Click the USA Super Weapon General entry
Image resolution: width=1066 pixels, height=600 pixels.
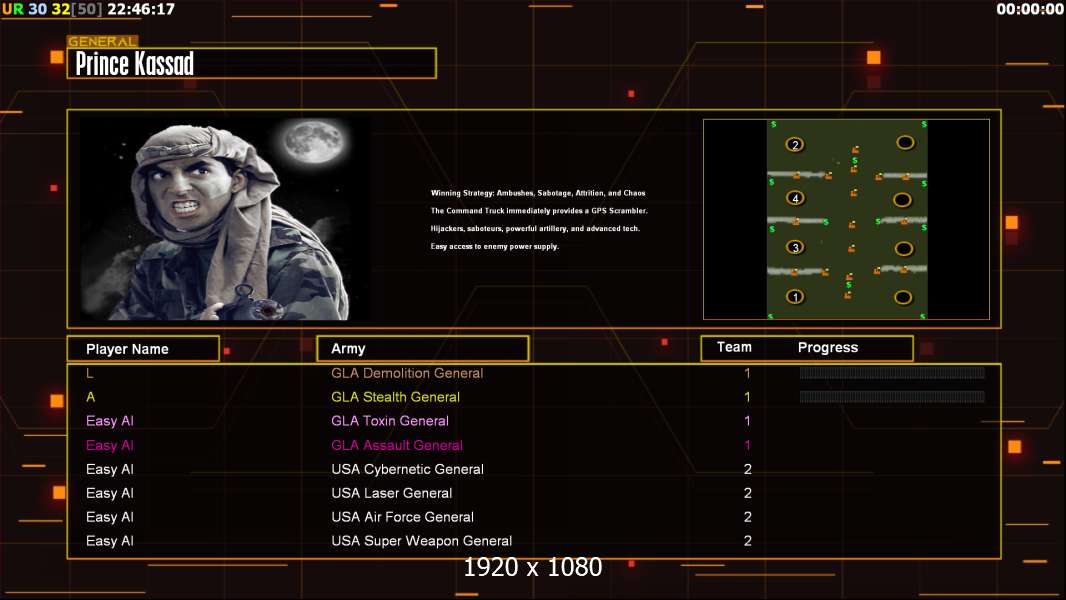(422, 541)
